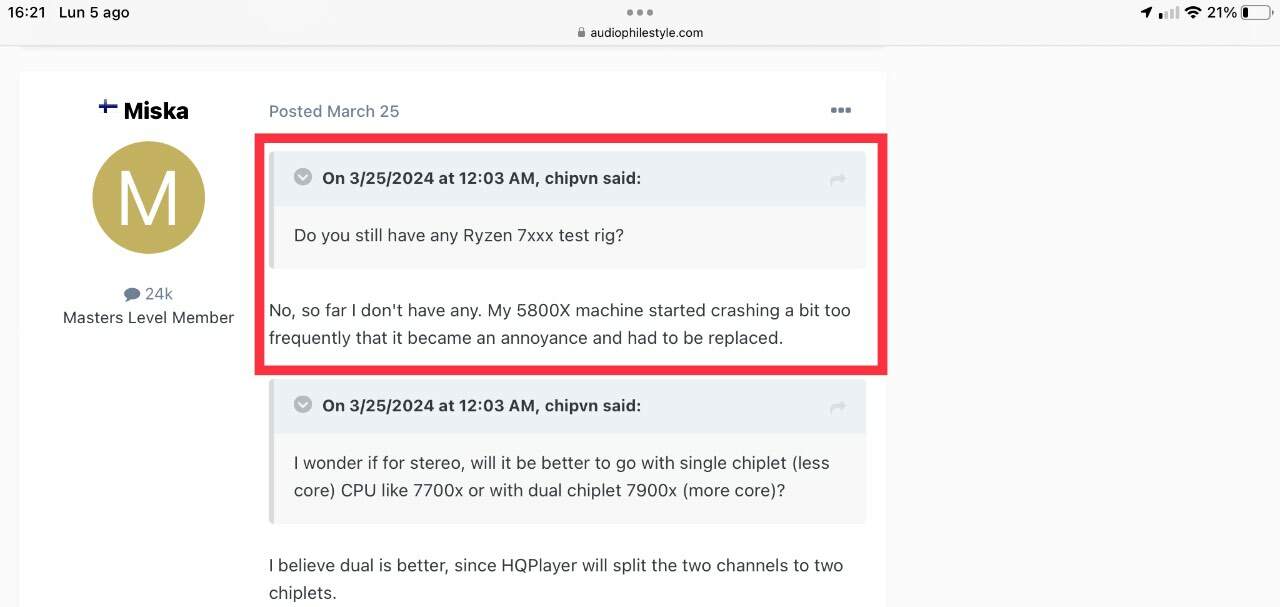Collapse the second chipvn quote about chiplets
The width and height of the screenshot is (1280, 607).
[303, 404]
